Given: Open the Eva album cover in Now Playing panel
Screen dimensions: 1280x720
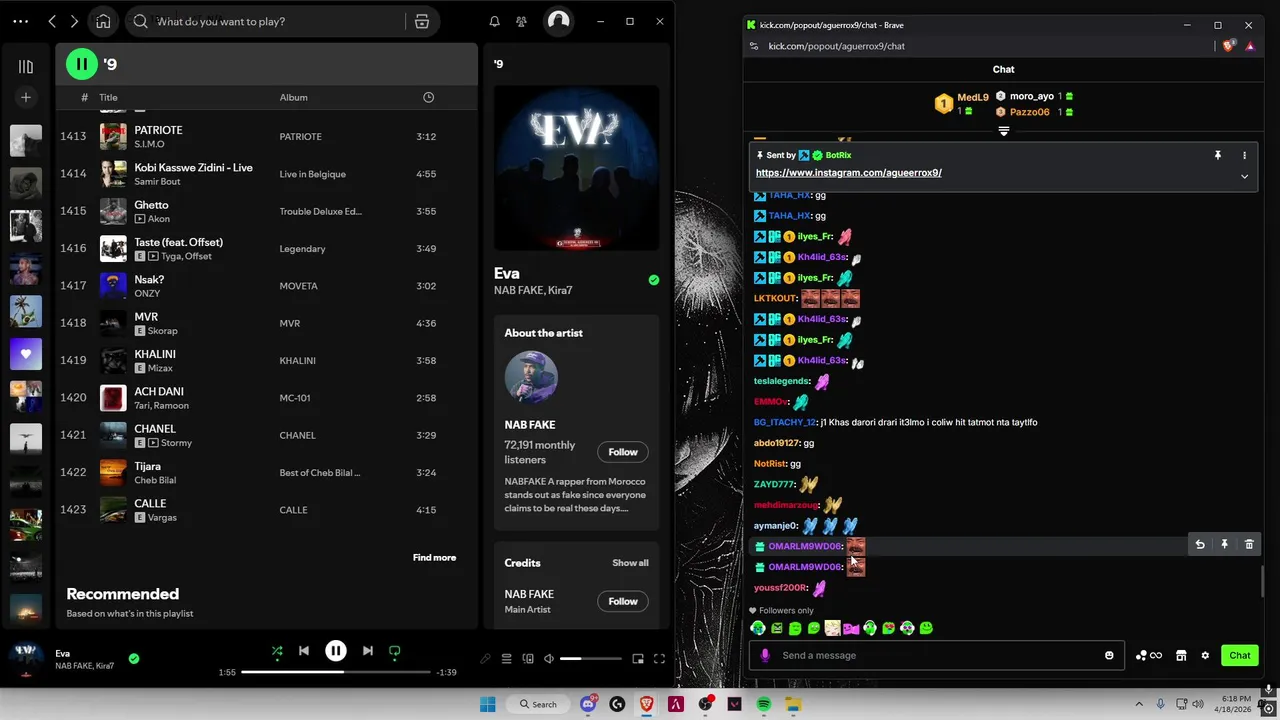Looking at the screenshot, I should pos(576,168).
